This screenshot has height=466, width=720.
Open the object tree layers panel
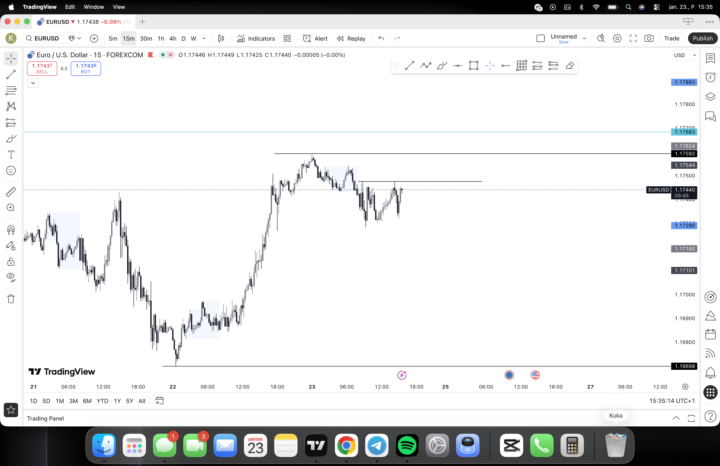coord(710,97)
